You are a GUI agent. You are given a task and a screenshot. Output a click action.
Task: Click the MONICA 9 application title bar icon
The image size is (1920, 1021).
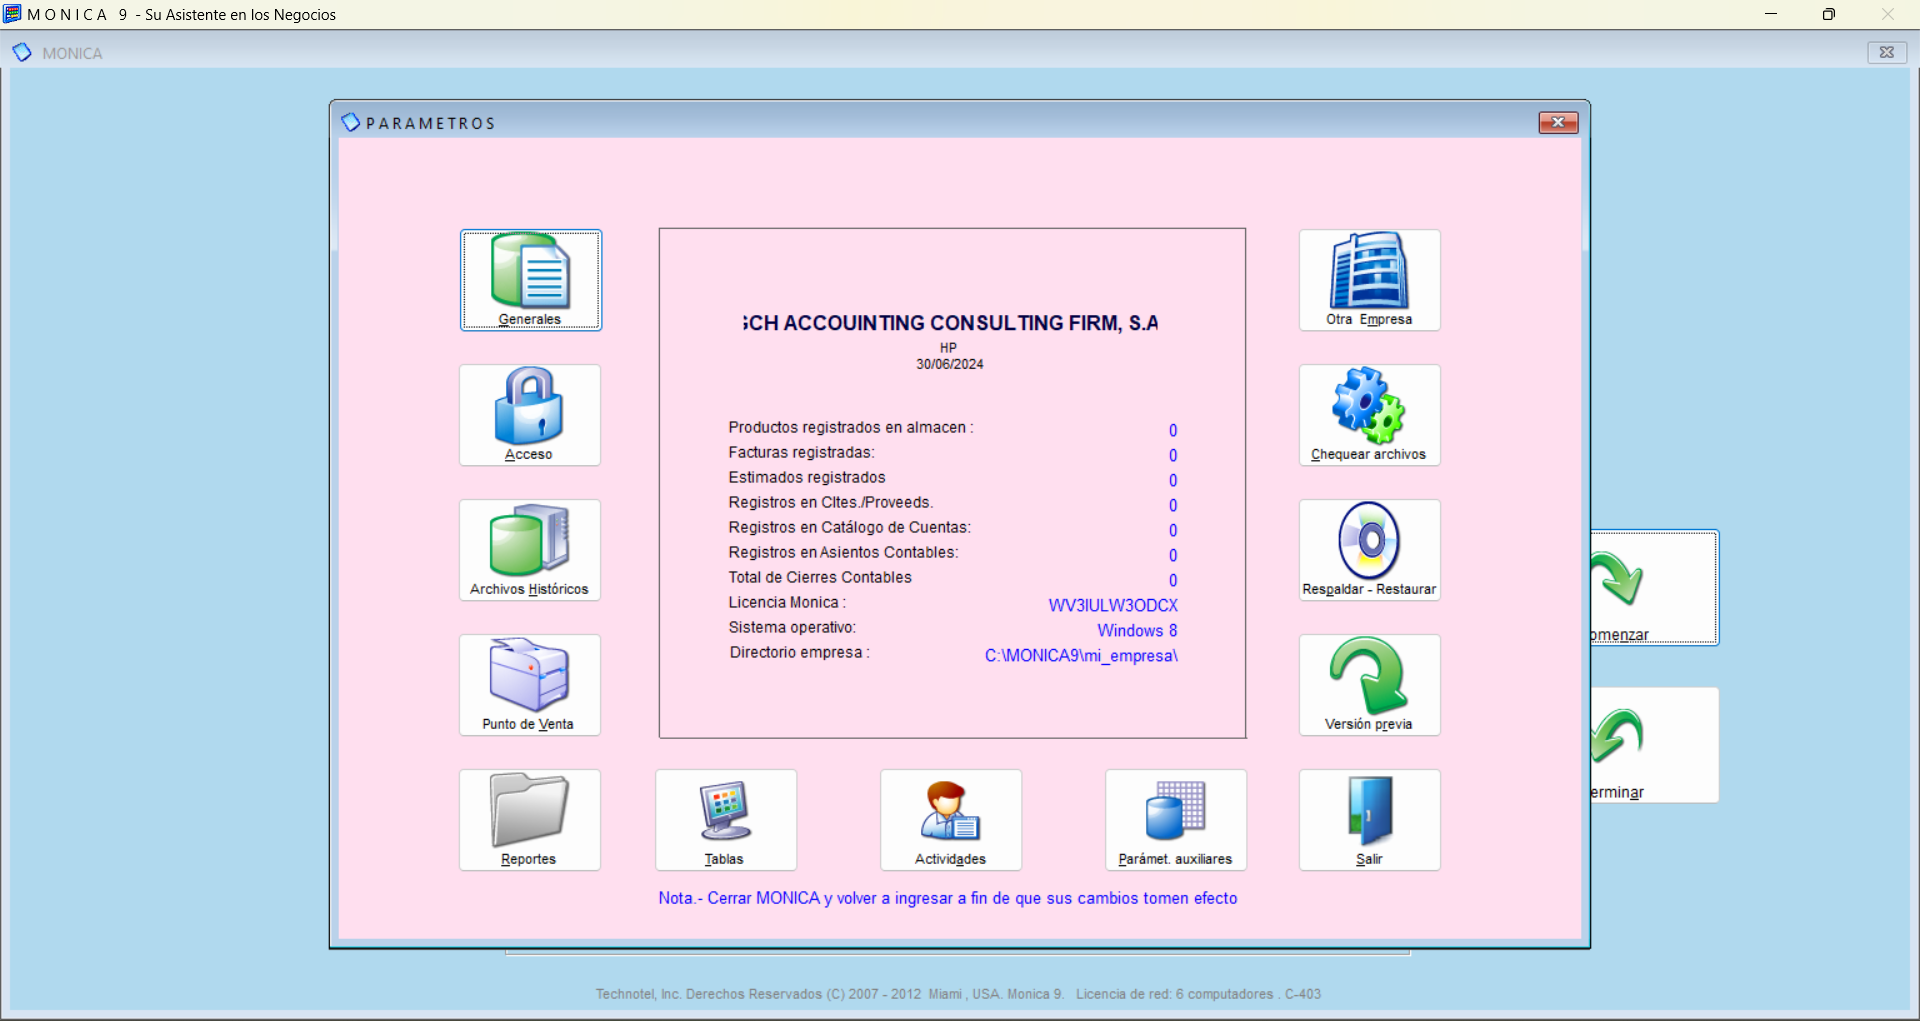click(x=12, y=14)
